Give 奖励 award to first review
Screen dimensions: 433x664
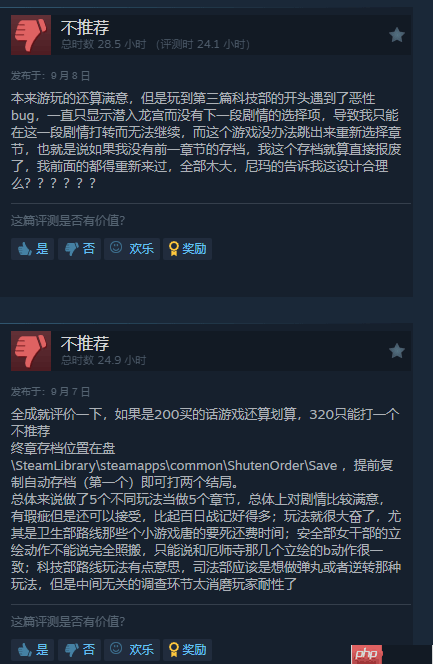187,249
